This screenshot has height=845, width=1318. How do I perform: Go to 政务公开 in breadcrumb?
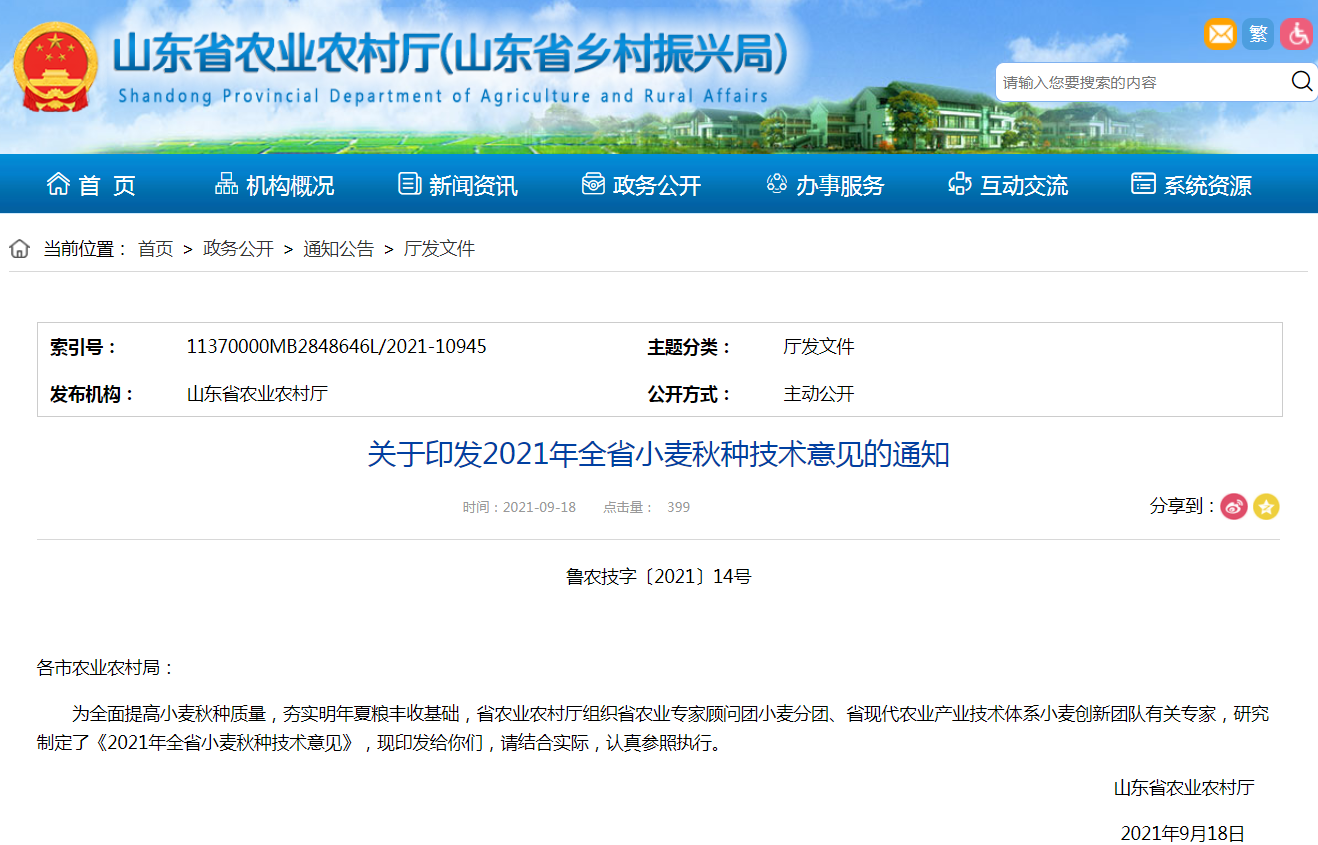[x=238, y=249]
